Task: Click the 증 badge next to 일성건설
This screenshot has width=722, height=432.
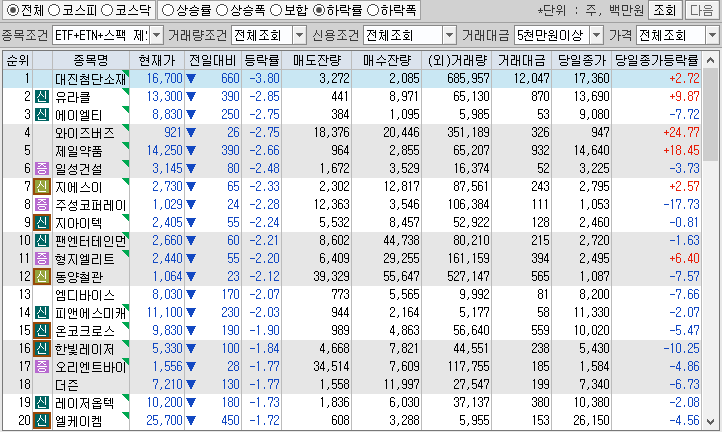Action: (x=42, y=169)
